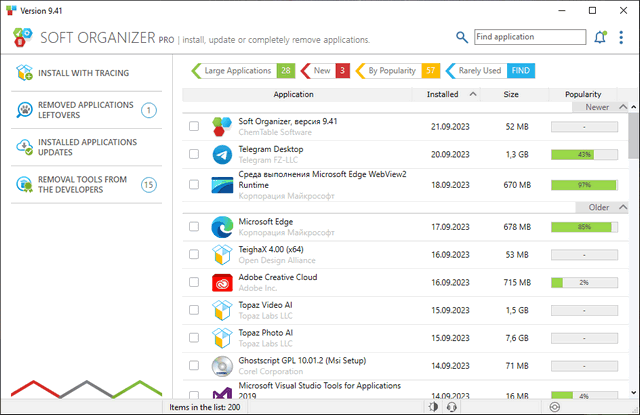This screenshot has width=640, height=415.
Task: Tick the Ghostscript GPL checkbox
Action: tap(194, 365)
